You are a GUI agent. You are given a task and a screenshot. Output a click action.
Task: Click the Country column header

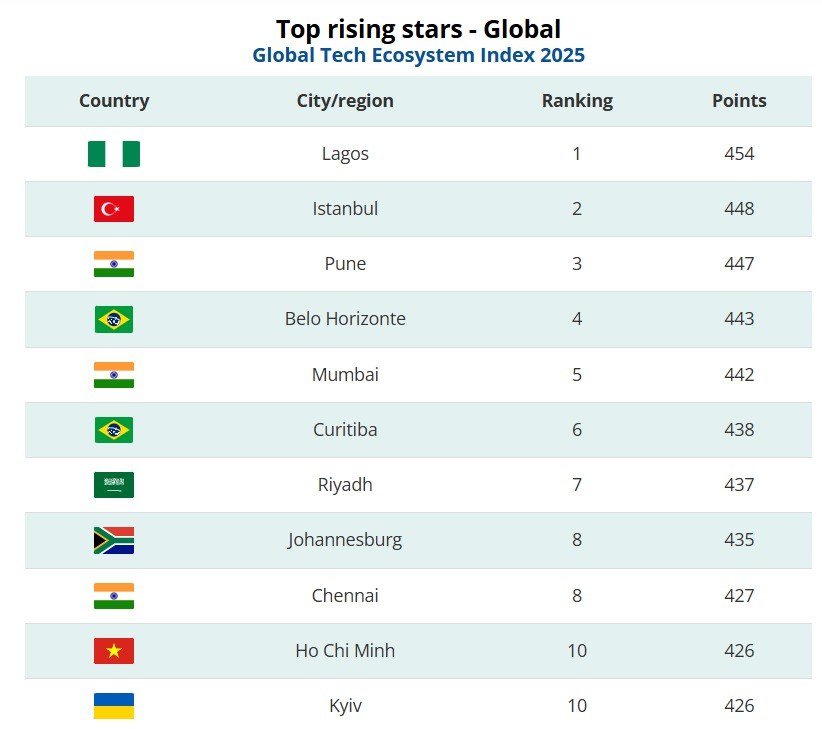114,100
